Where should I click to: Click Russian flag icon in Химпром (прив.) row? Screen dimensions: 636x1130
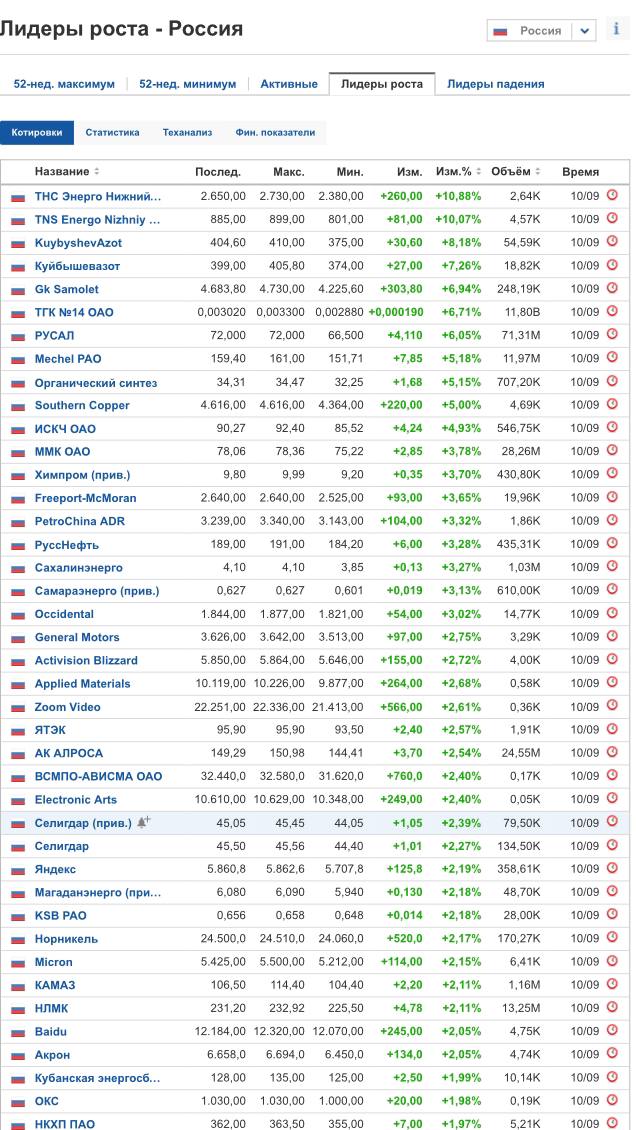(x=18, y=476)
